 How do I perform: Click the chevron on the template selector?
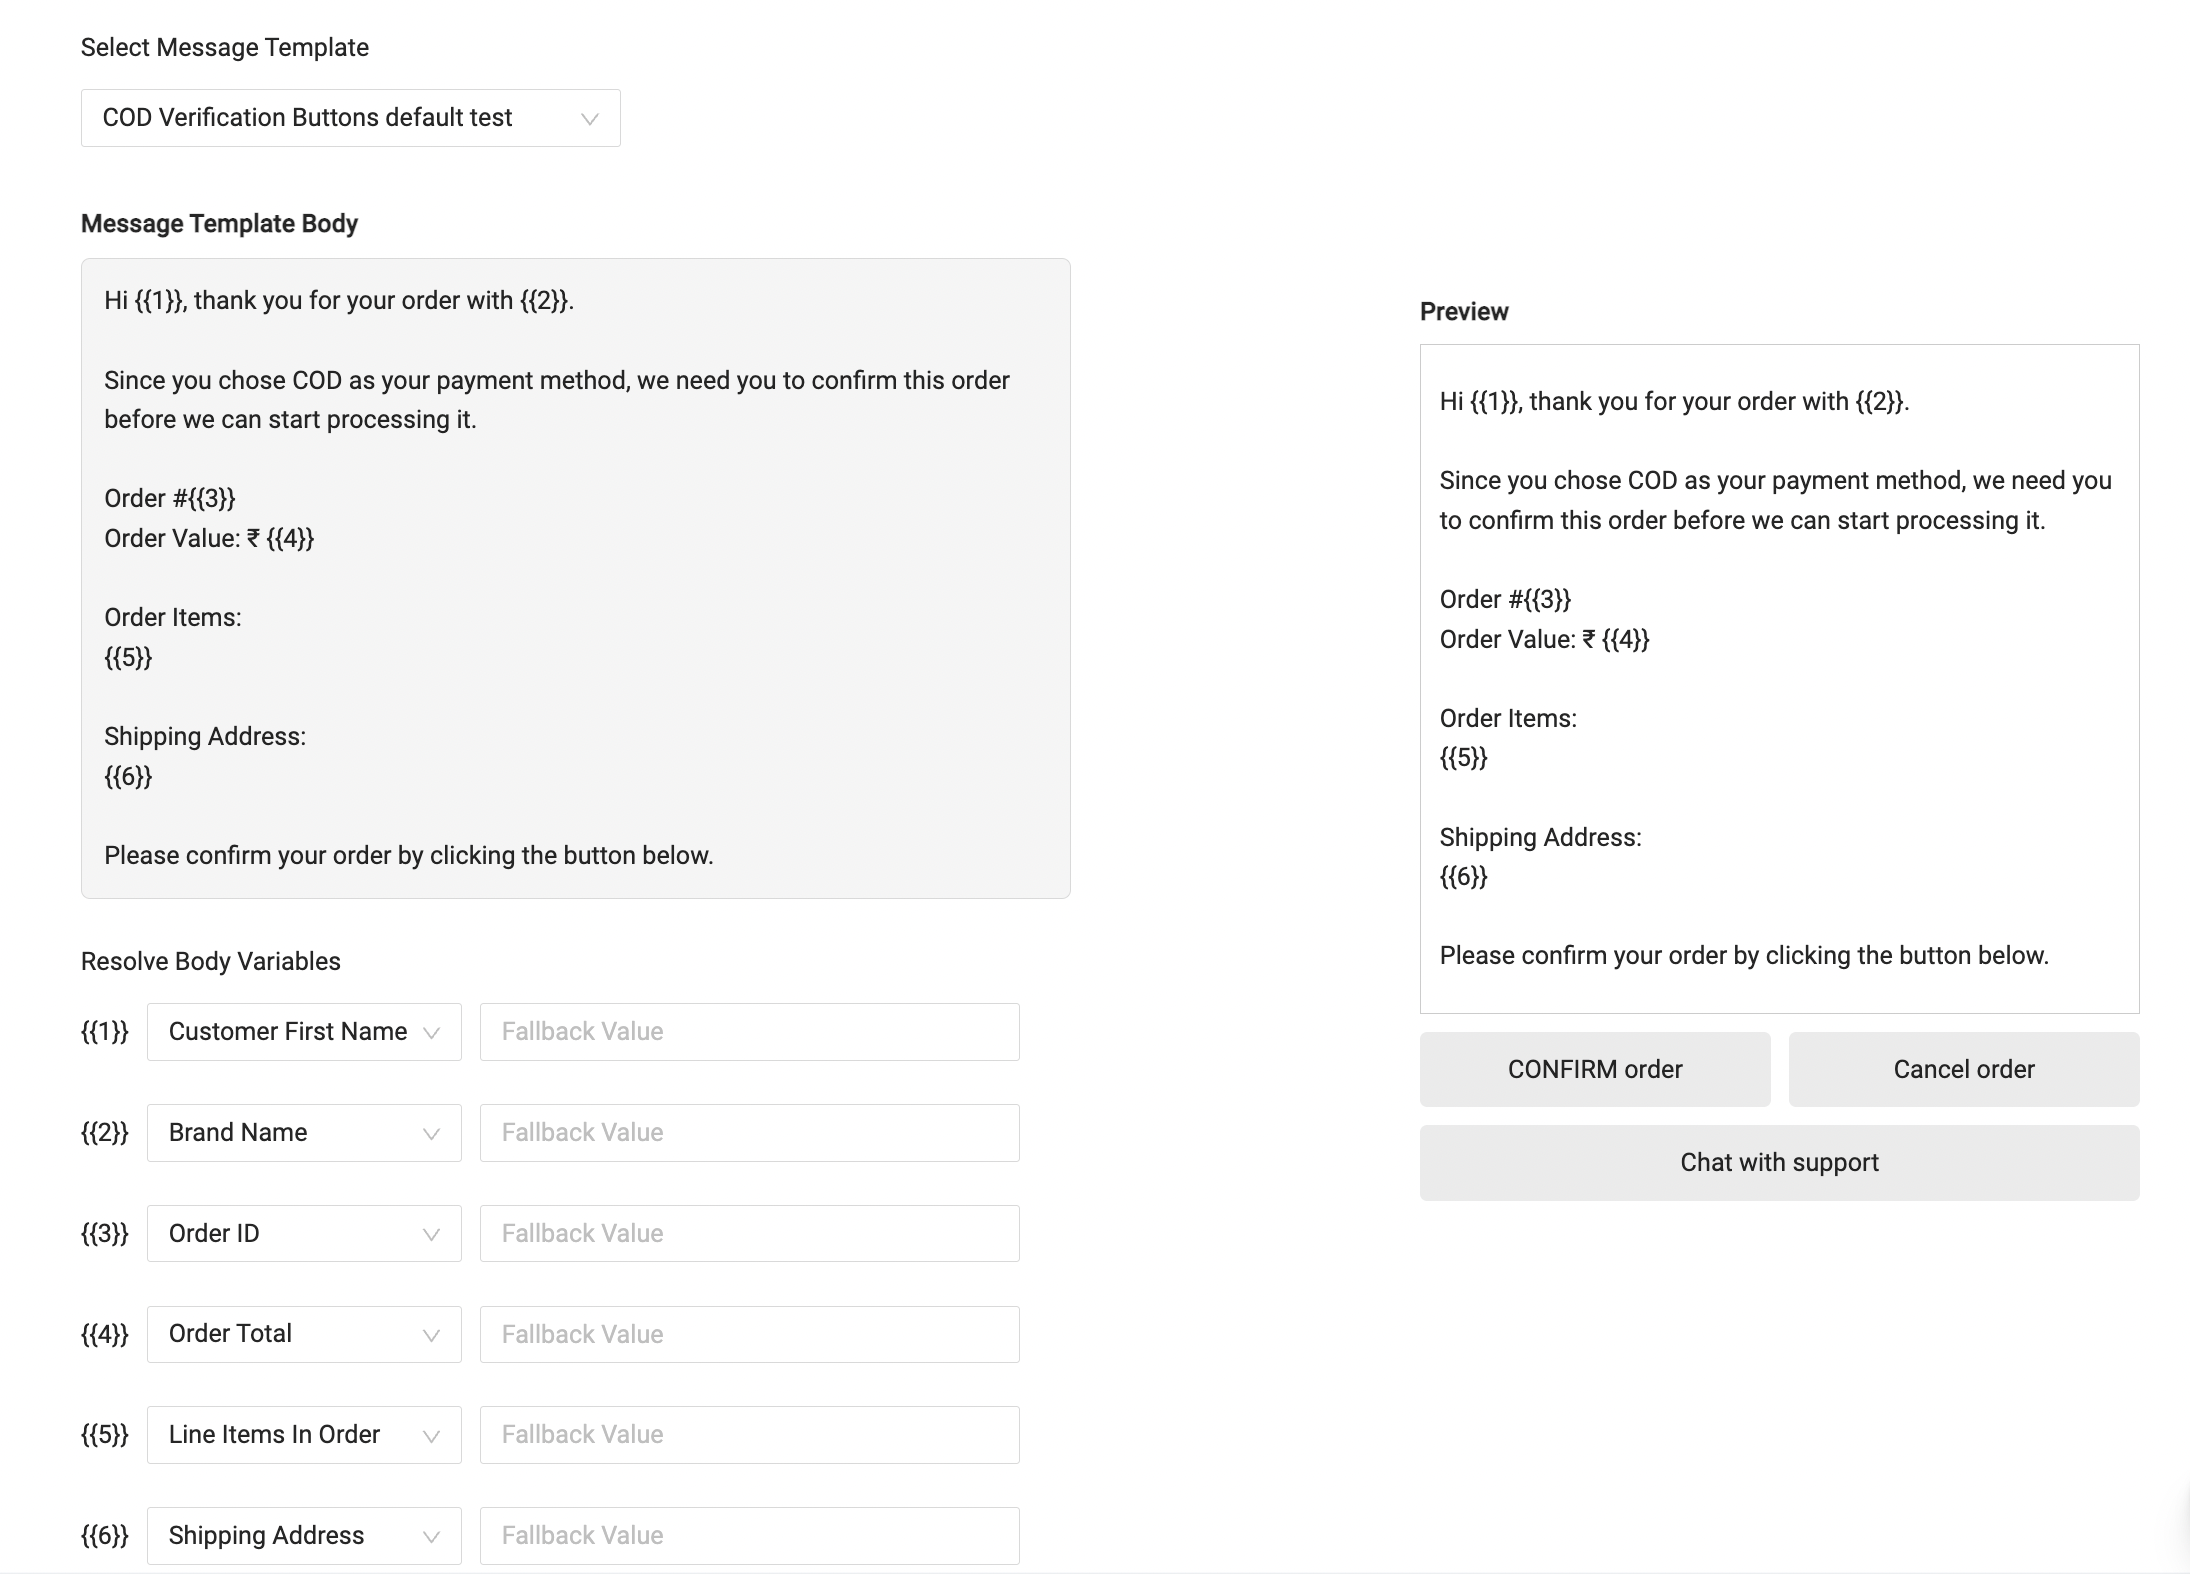tap(591, 117)
